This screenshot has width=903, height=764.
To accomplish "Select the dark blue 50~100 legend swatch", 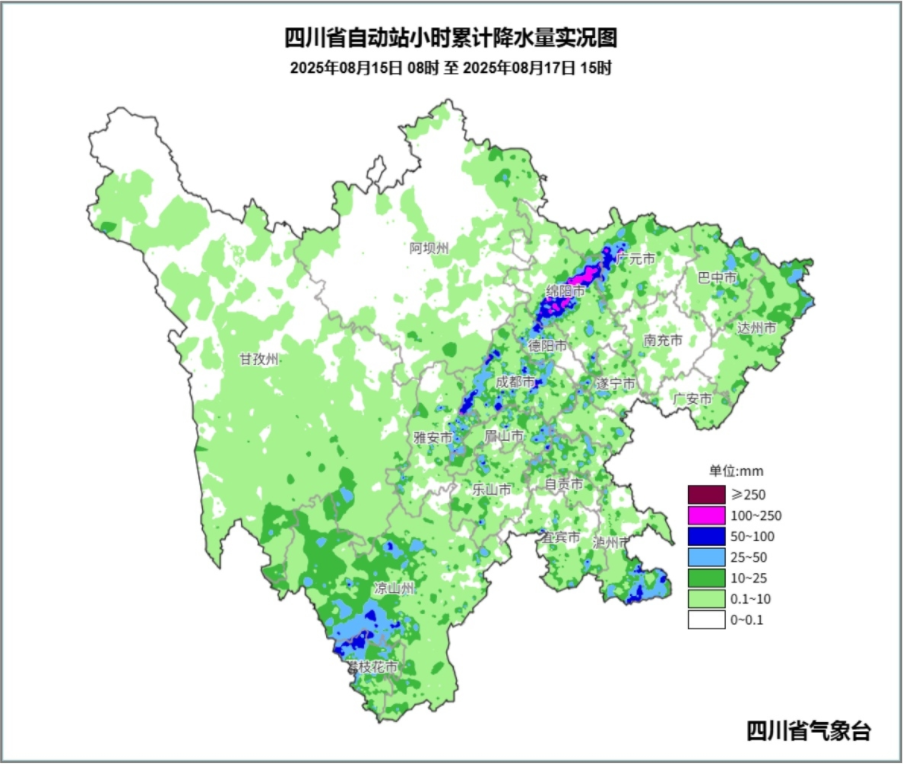I will tap(705, 536).
